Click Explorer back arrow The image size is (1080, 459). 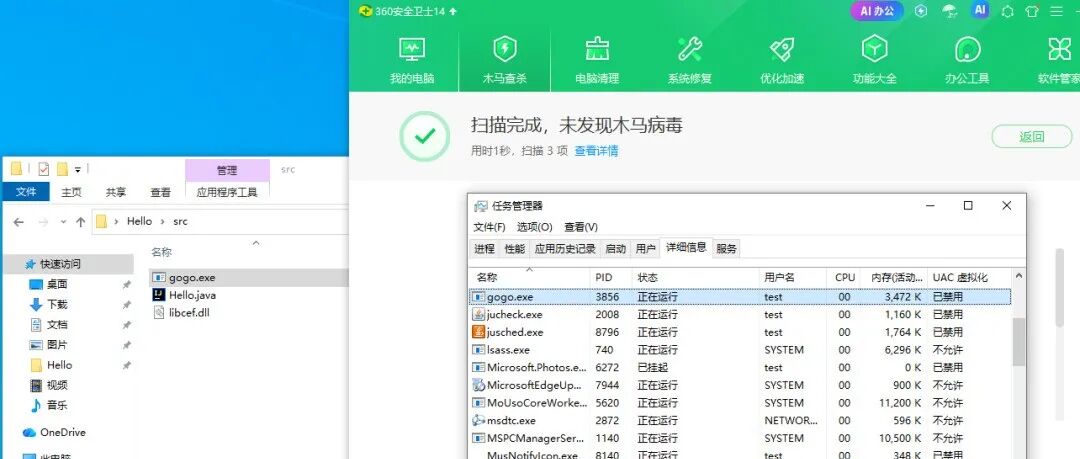(x=19, y=222)
